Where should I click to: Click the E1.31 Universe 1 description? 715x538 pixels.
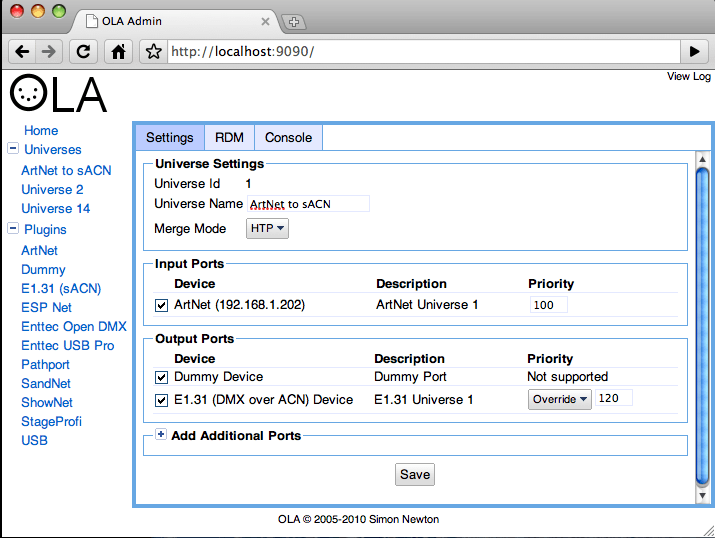[x=424, y=400]
